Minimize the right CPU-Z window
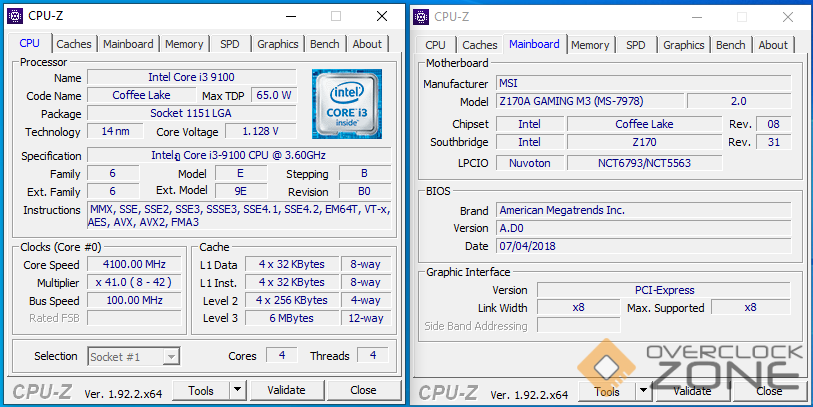This screenshot has height=407, width=813. coord(697,17)
